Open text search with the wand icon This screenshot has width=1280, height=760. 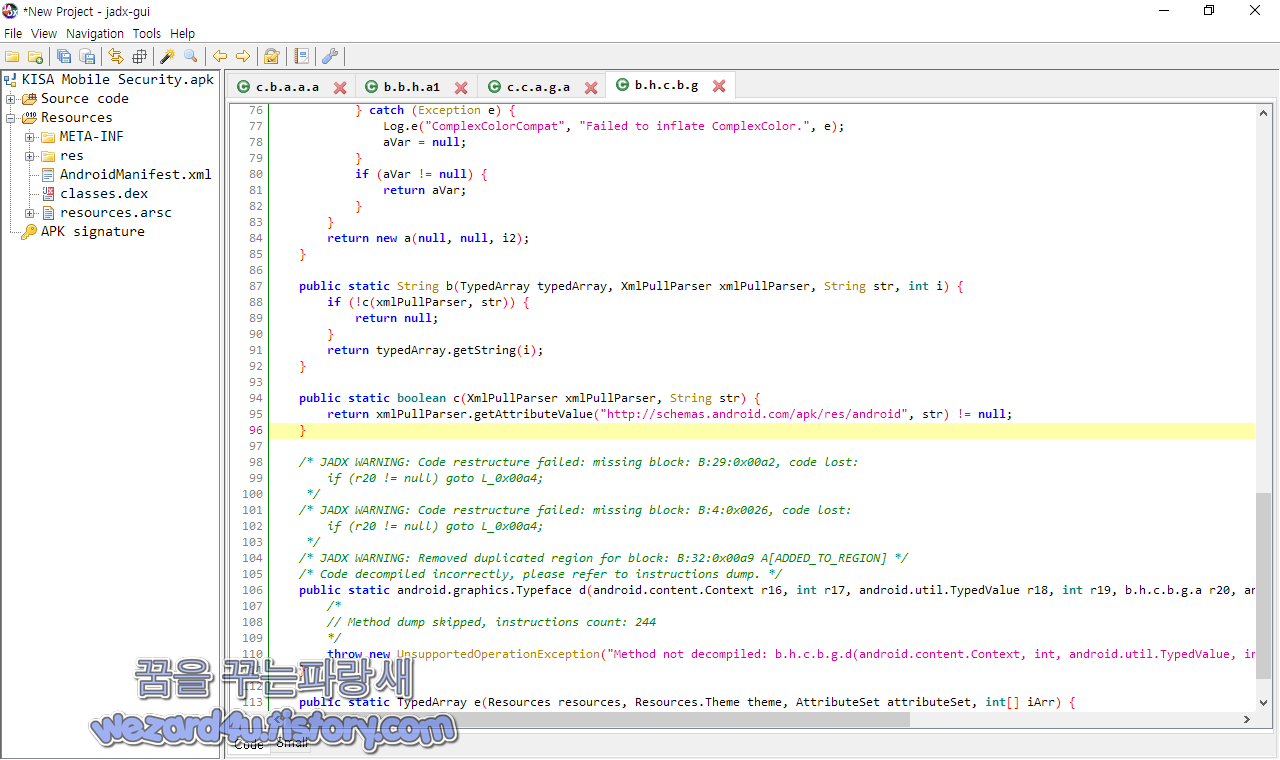click(x=168, y=57)
